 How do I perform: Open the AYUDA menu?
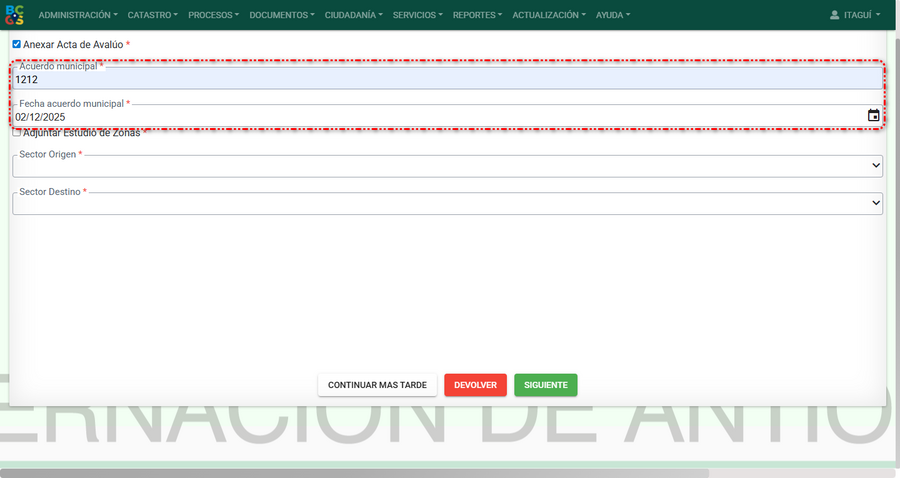612,15
